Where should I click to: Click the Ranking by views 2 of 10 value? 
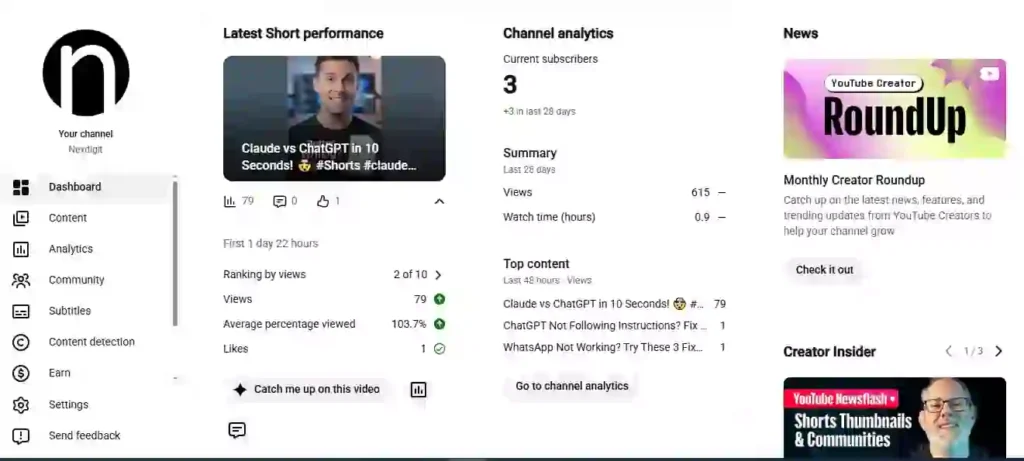410,275
